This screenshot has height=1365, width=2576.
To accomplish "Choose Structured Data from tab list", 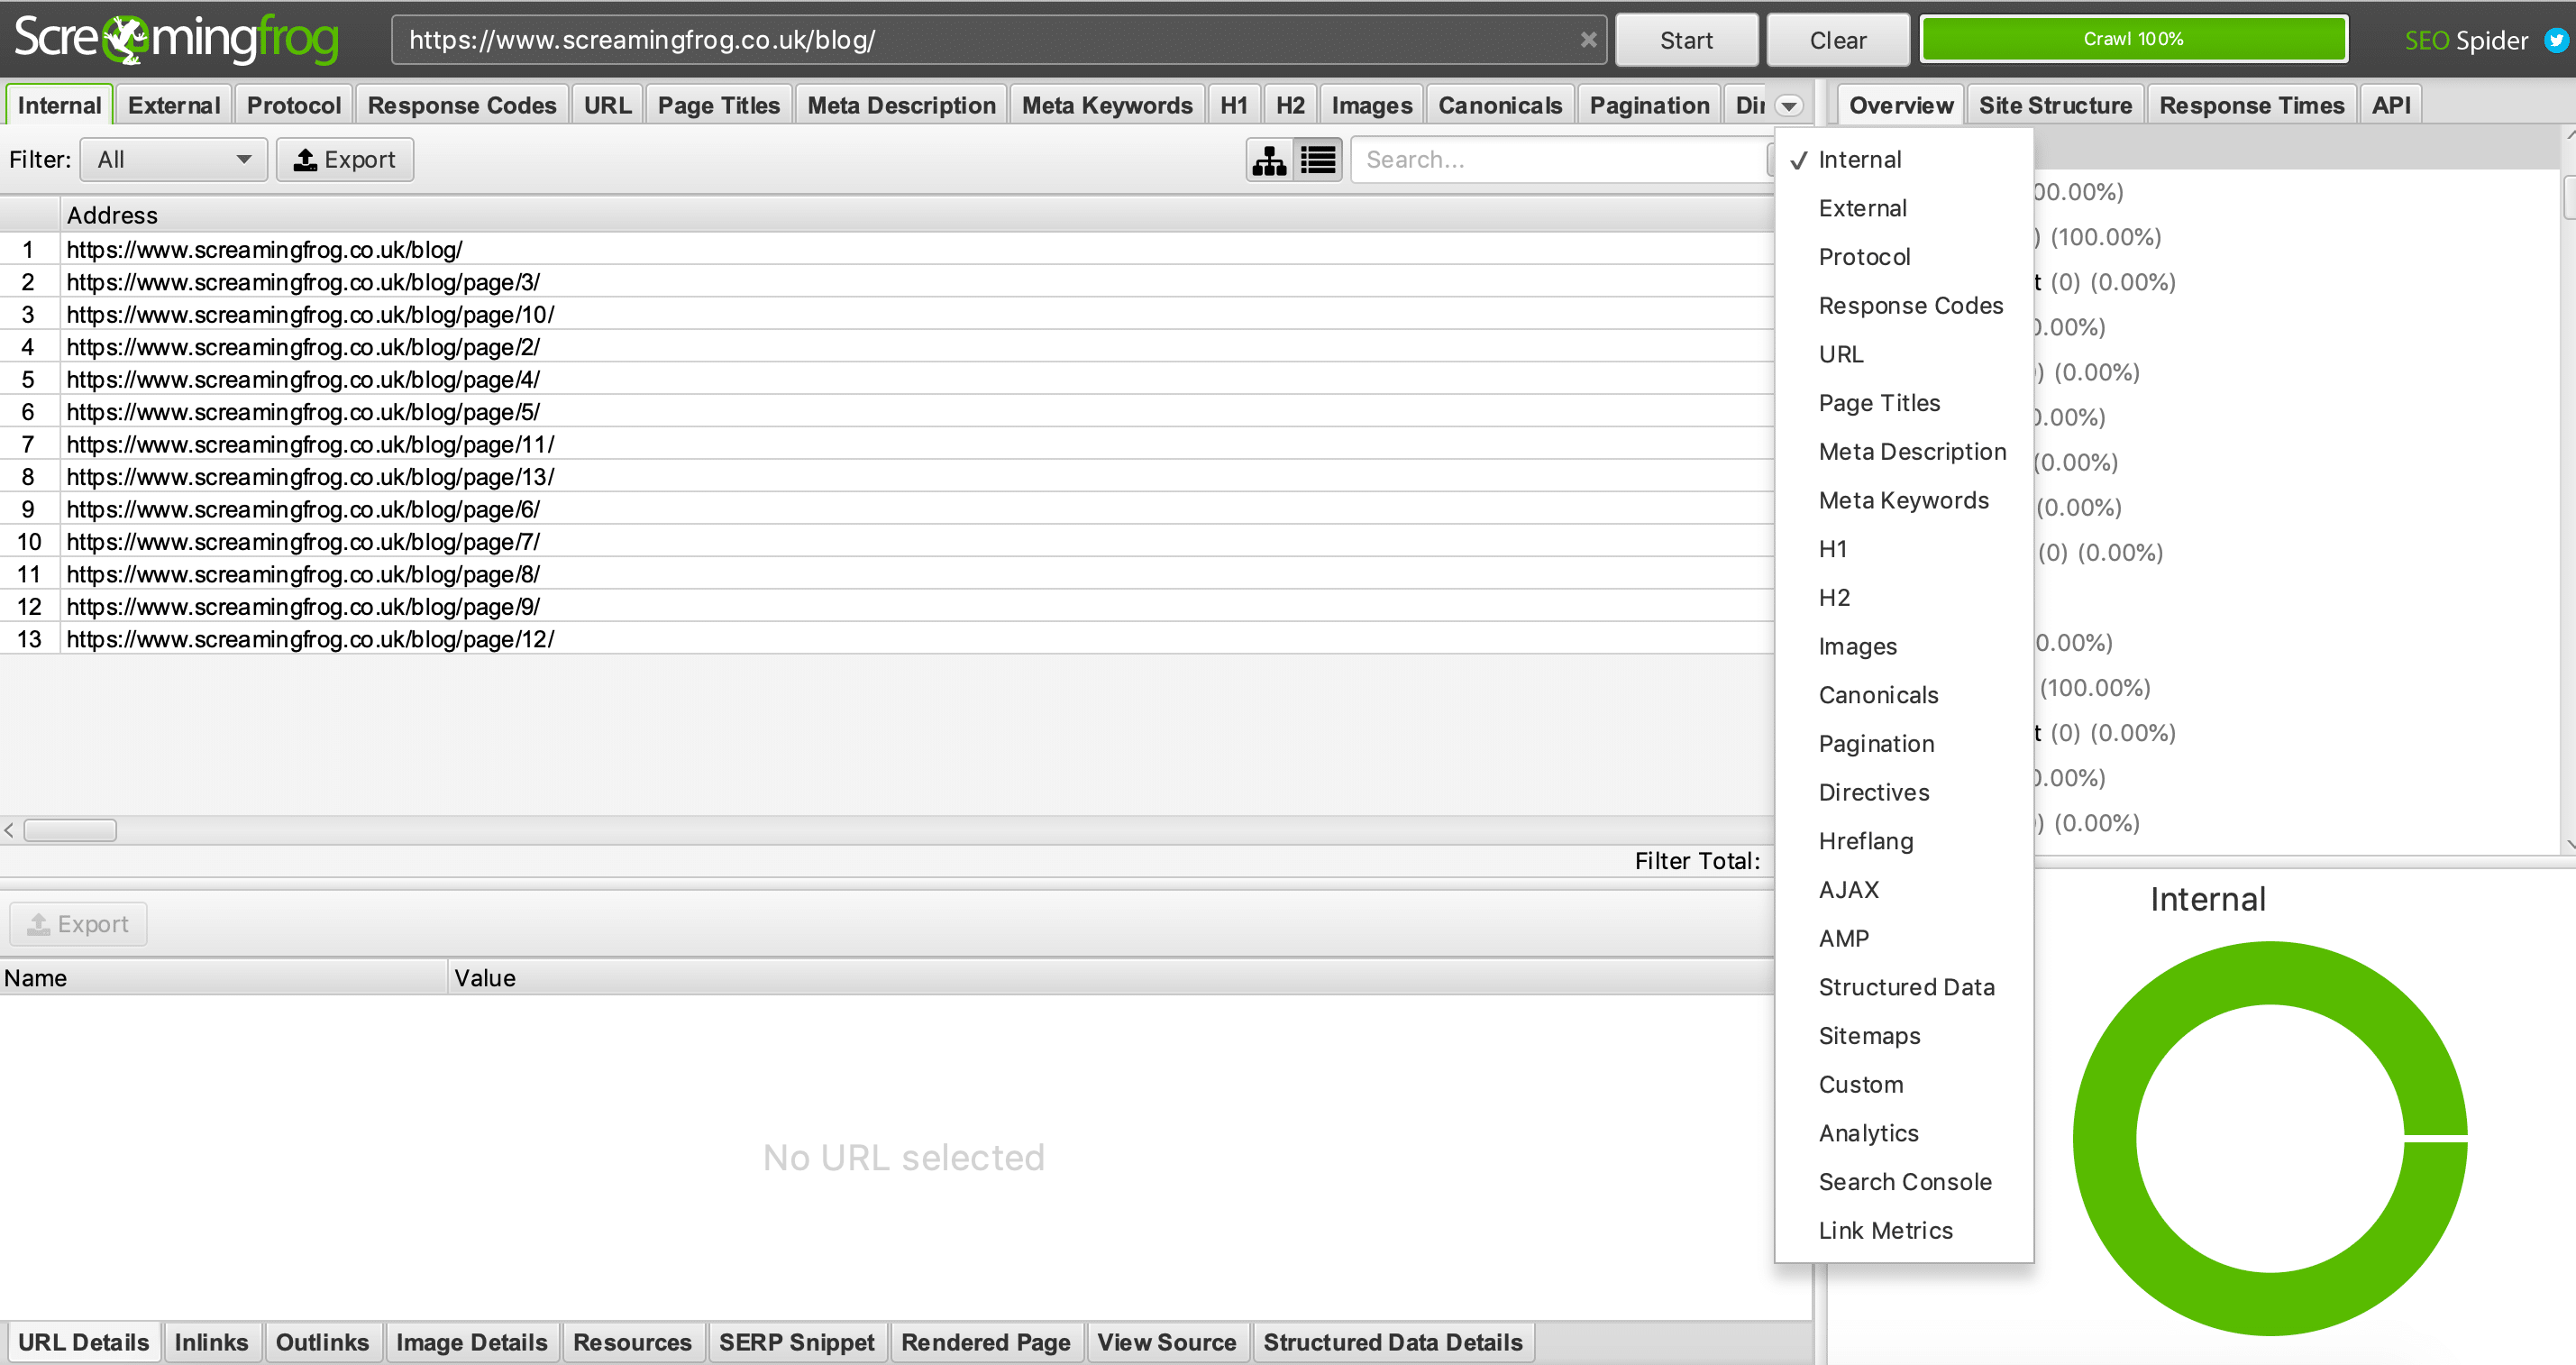I will point(1906,987).
